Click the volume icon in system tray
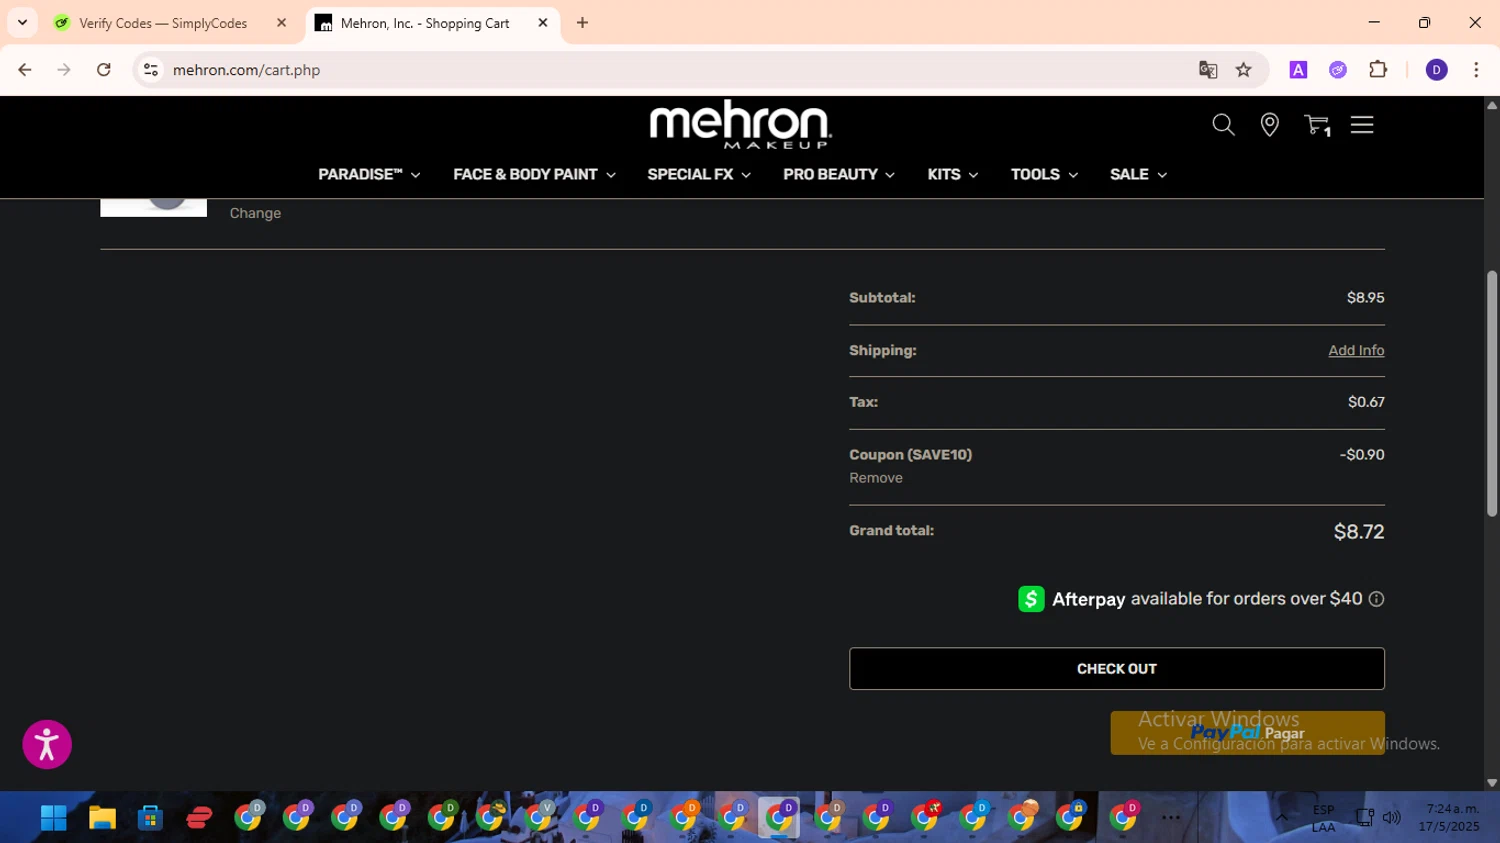1500x843 pixels. click(x=1391, y=817)
